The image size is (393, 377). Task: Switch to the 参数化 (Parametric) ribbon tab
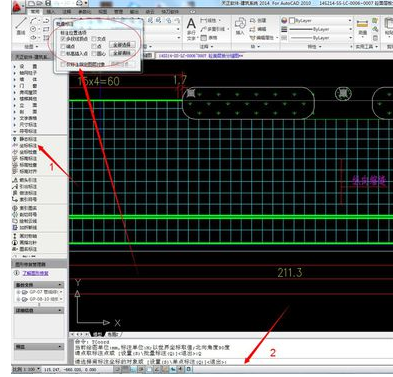point(85,11)
